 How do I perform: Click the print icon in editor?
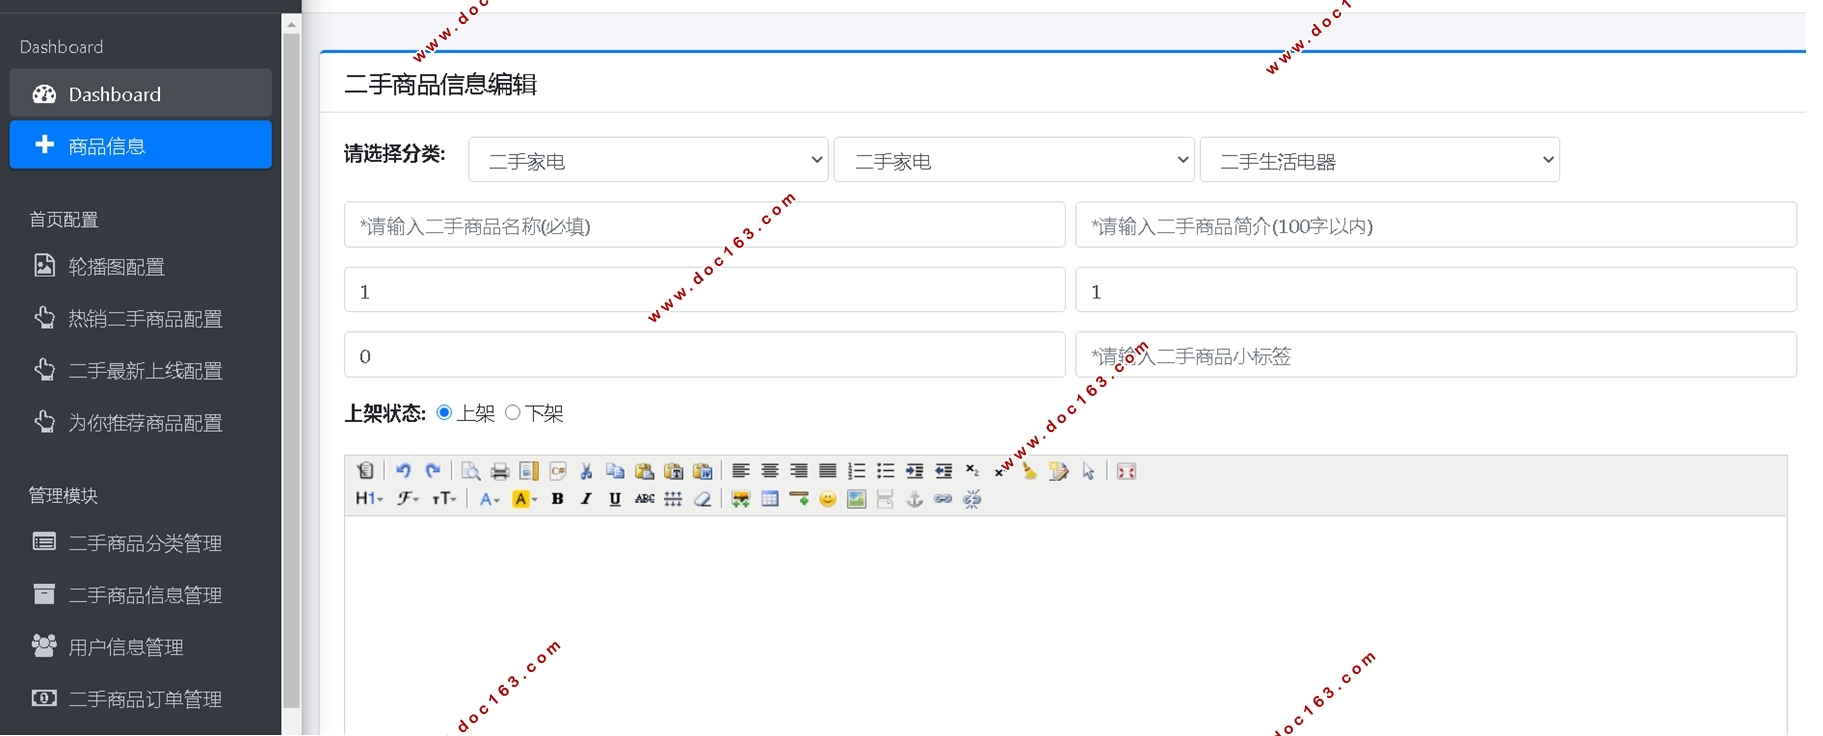pyautogui.click(x=499, y=471)
